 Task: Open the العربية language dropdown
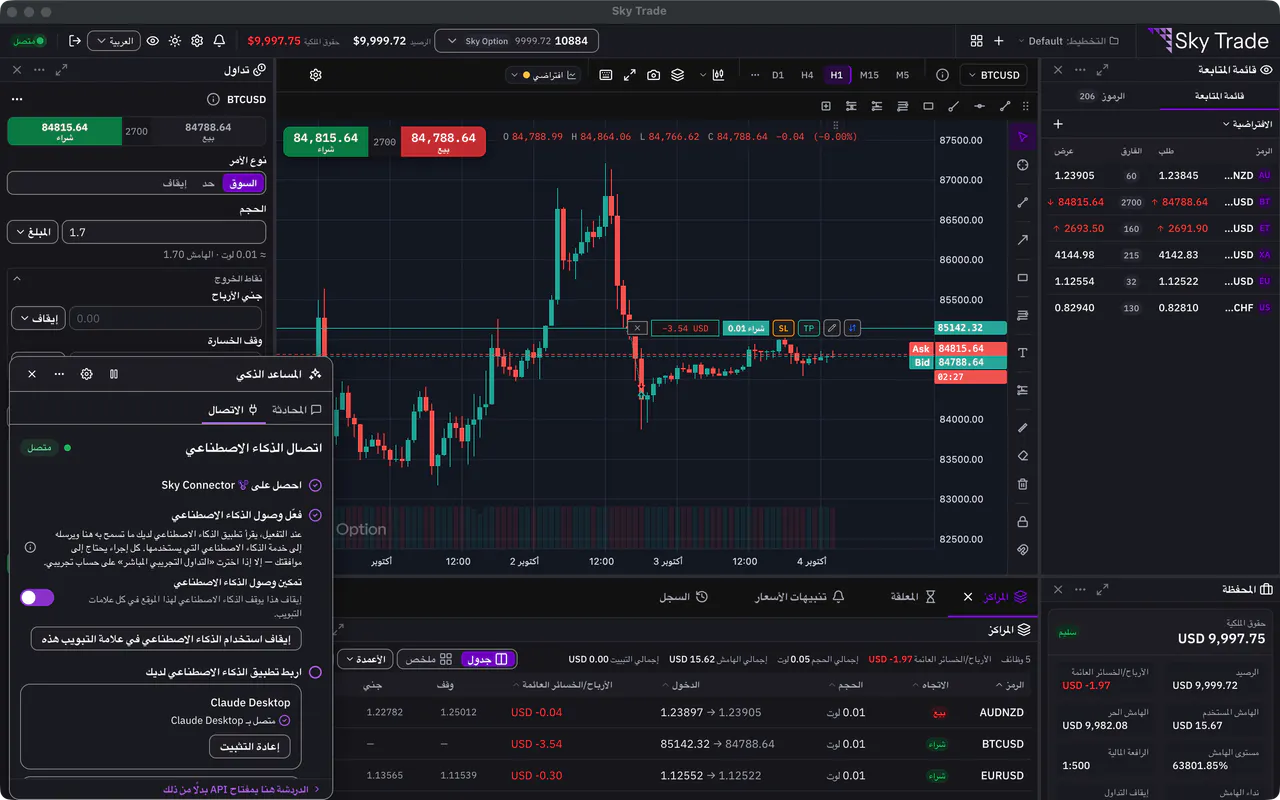click(114, 41)
